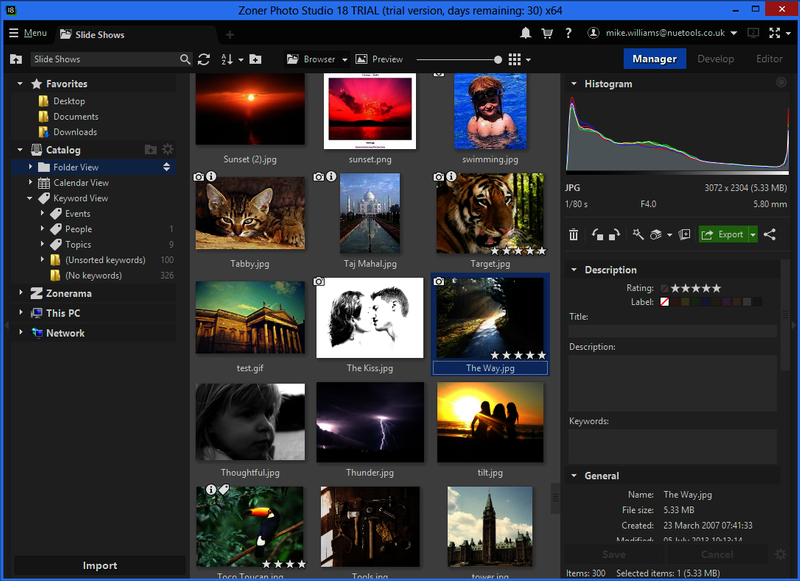This screenshot has height=581, width=800.
Task: Select the Delete (trash) icon above Description
Action: point(573,235)
